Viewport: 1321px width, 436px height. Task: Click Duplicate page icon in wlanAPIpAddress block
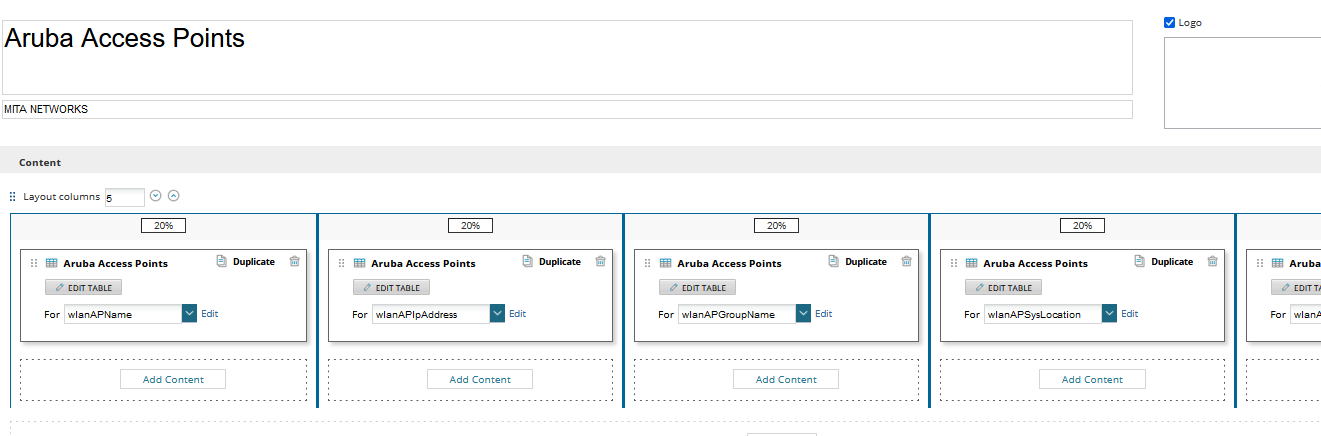coord(528,261)
